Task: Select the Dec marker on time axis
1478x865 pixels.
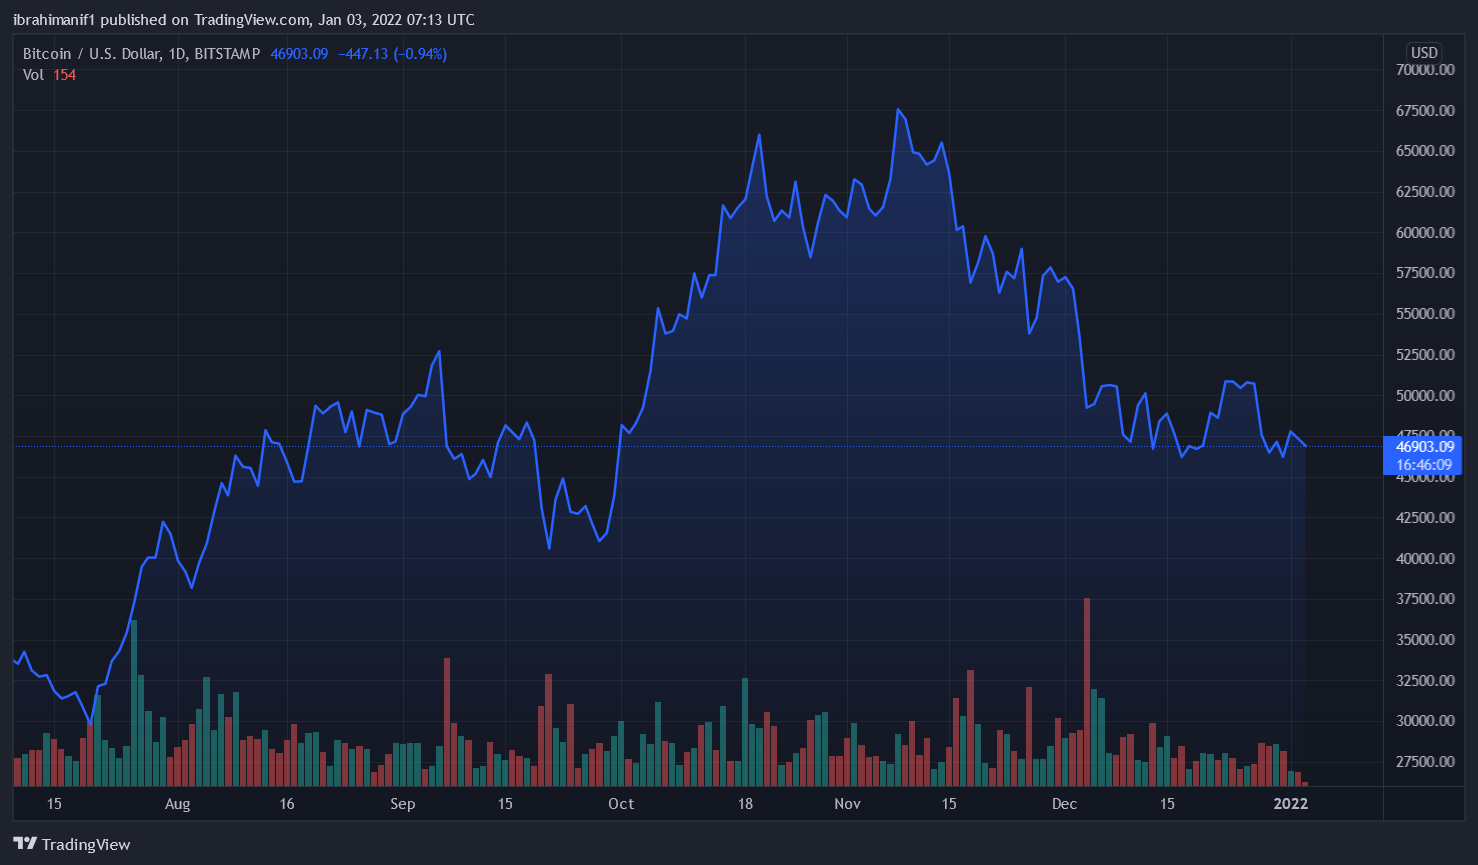Action: click(x=1064, y=804)
